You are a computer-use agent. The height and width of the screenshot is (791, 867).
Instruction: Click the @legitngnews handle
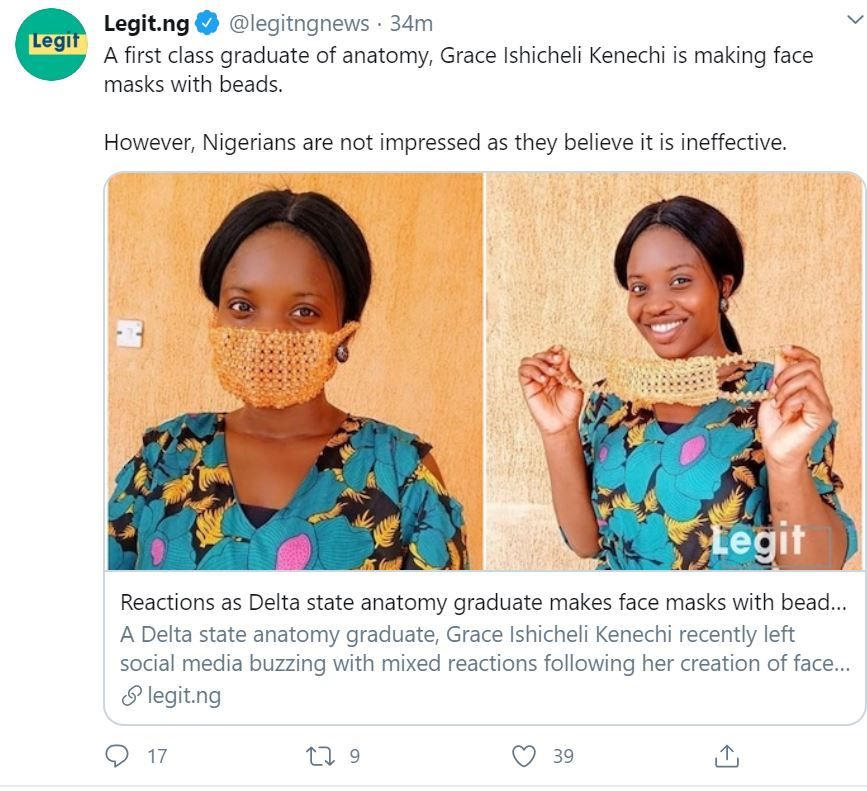299,23
